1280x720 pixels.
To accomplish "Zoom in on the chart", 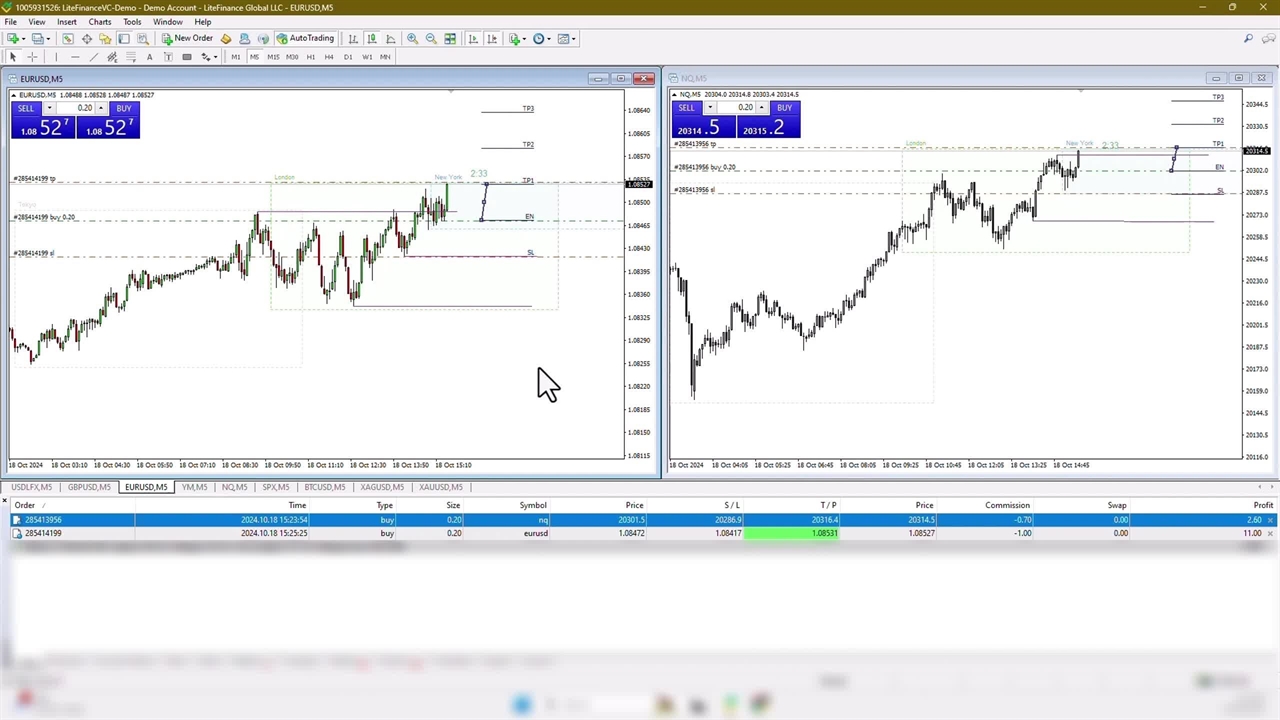I will click(x=412, y=39).
